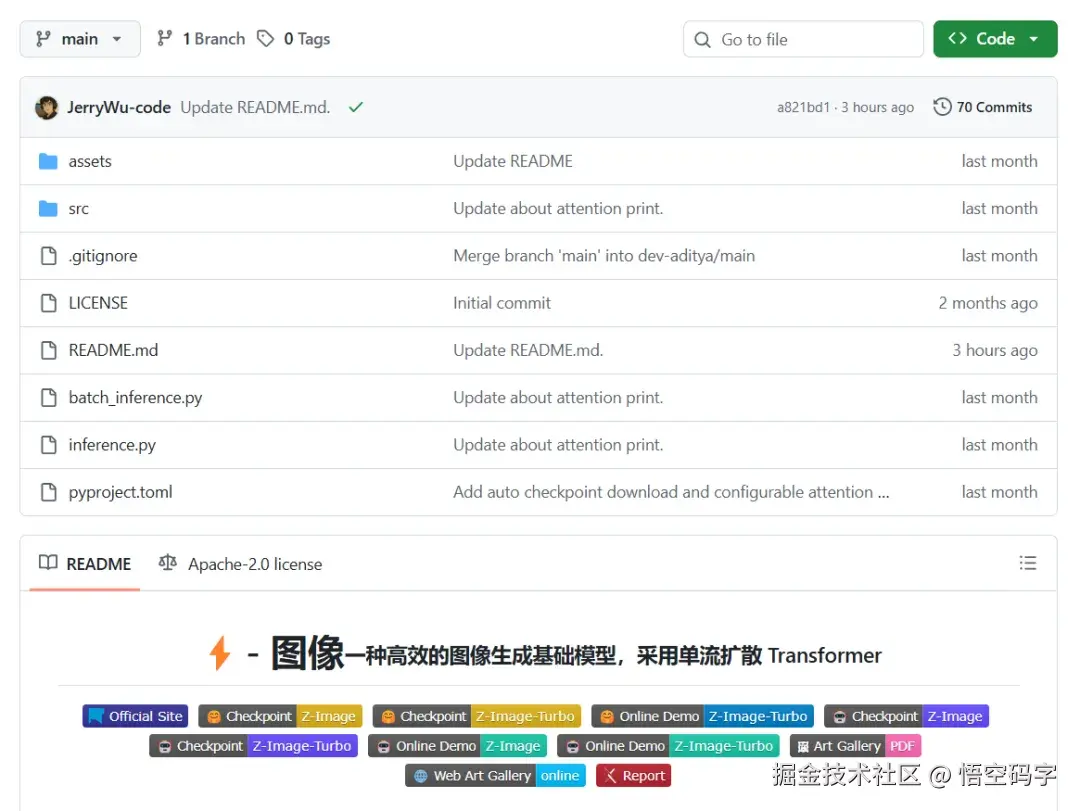
Task: Click the file icon beside README.md
Action: pos(48,350)
